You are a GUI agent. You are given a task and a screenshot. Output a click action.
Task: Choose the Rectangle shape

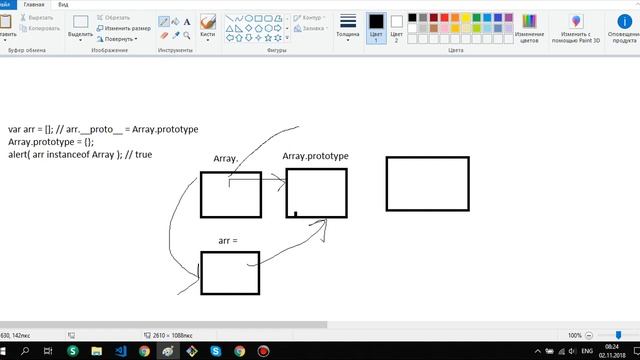coord(258,18)
